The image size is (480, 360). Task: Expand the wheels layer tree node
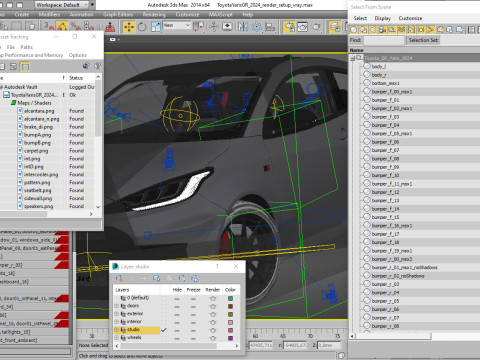117,338
